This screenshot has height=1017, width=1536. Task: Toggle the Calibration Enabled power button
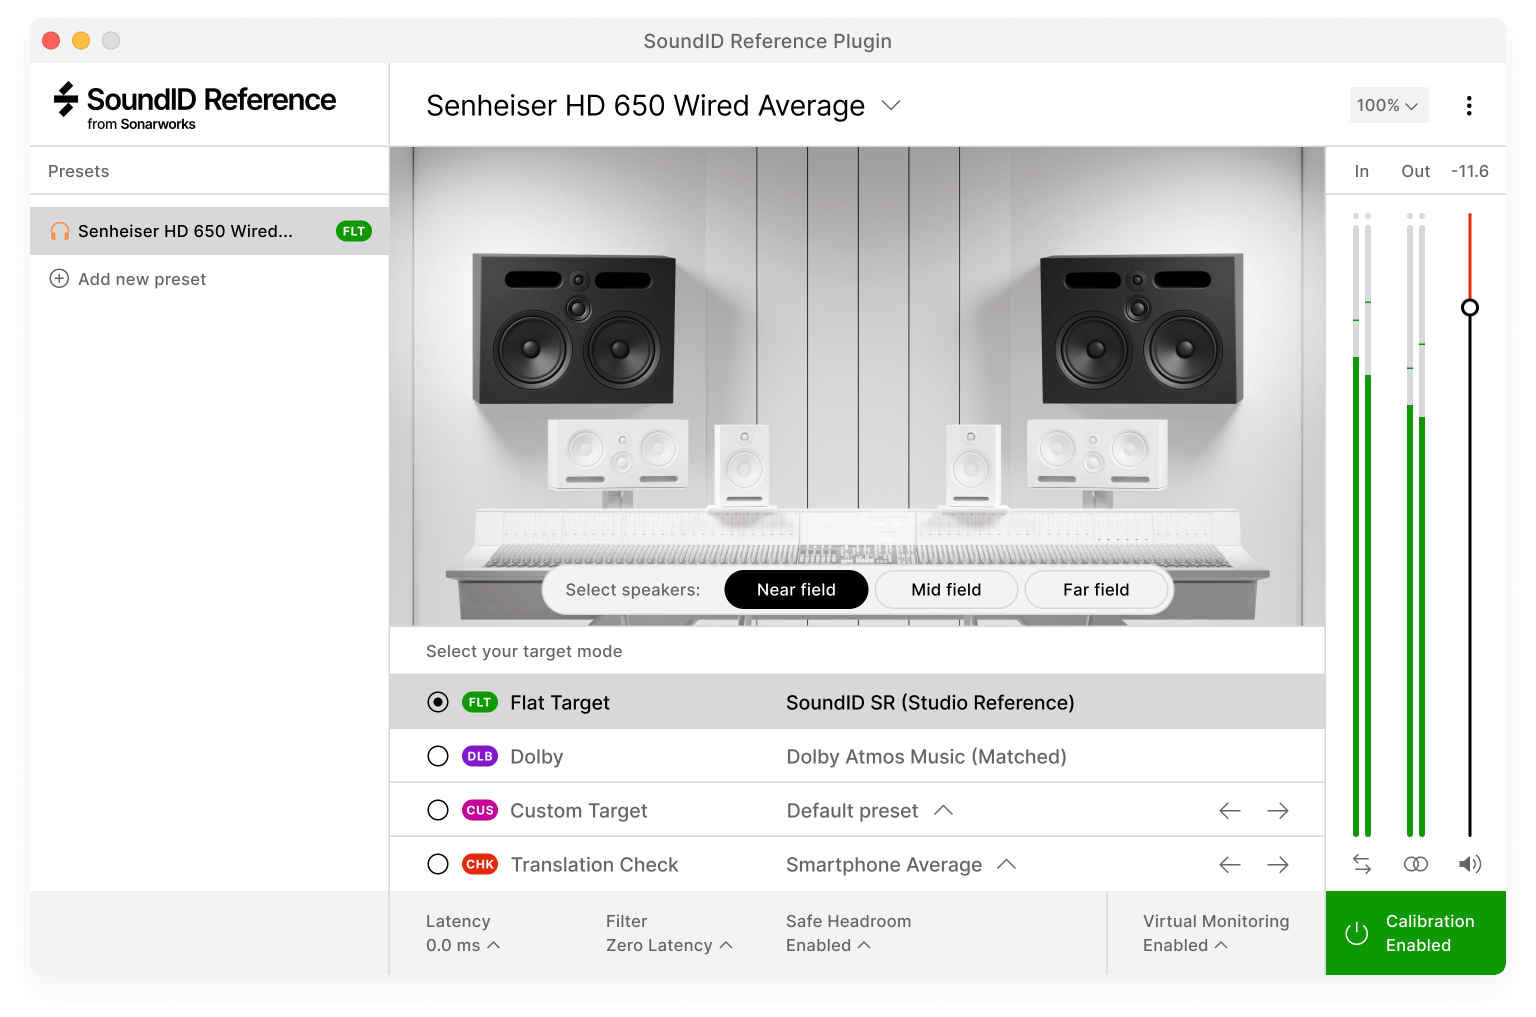click(1357, 933)
